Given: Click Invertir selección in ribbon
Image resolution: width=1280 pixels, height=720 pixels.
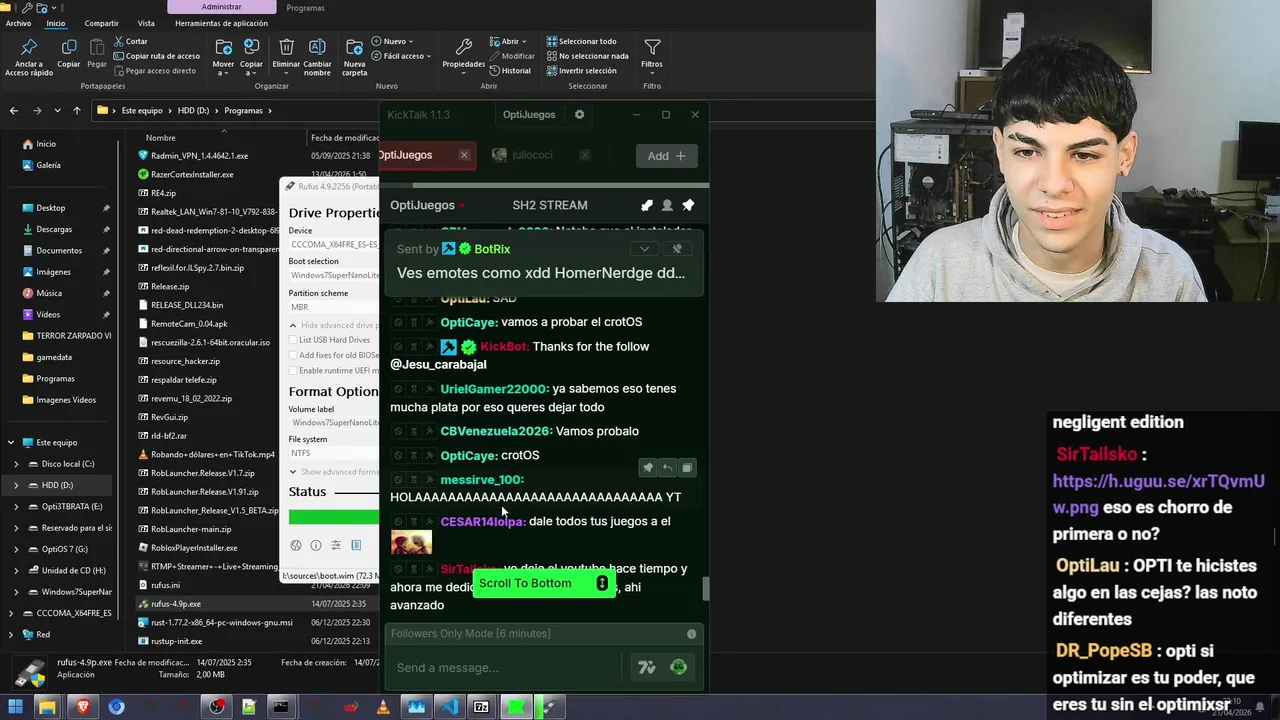Looking at the screenshot, I should pyautogui.click(x=581, y=71).
